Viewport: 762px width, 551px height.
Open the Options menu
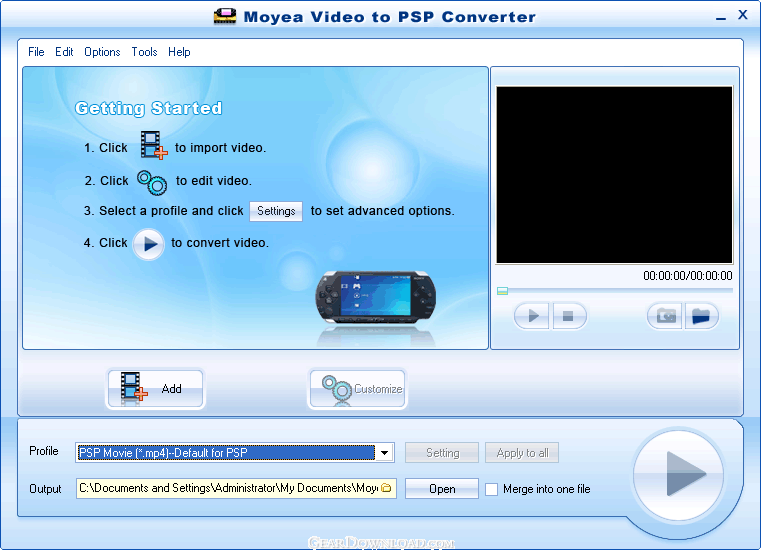[102, 52]
